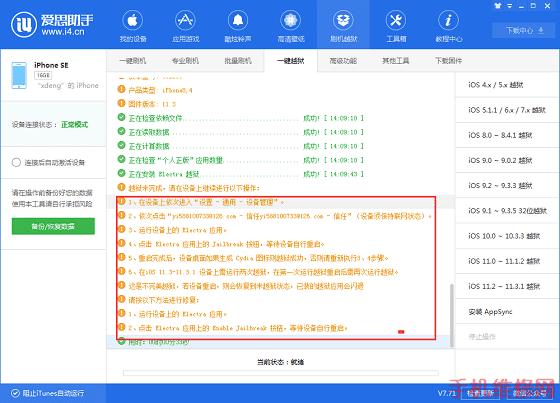Viewport: 560px width, 403px height.
Task: Choose iOS 5.1.1 / 6.x / 7.x 越狱
Action: [508, 110]
